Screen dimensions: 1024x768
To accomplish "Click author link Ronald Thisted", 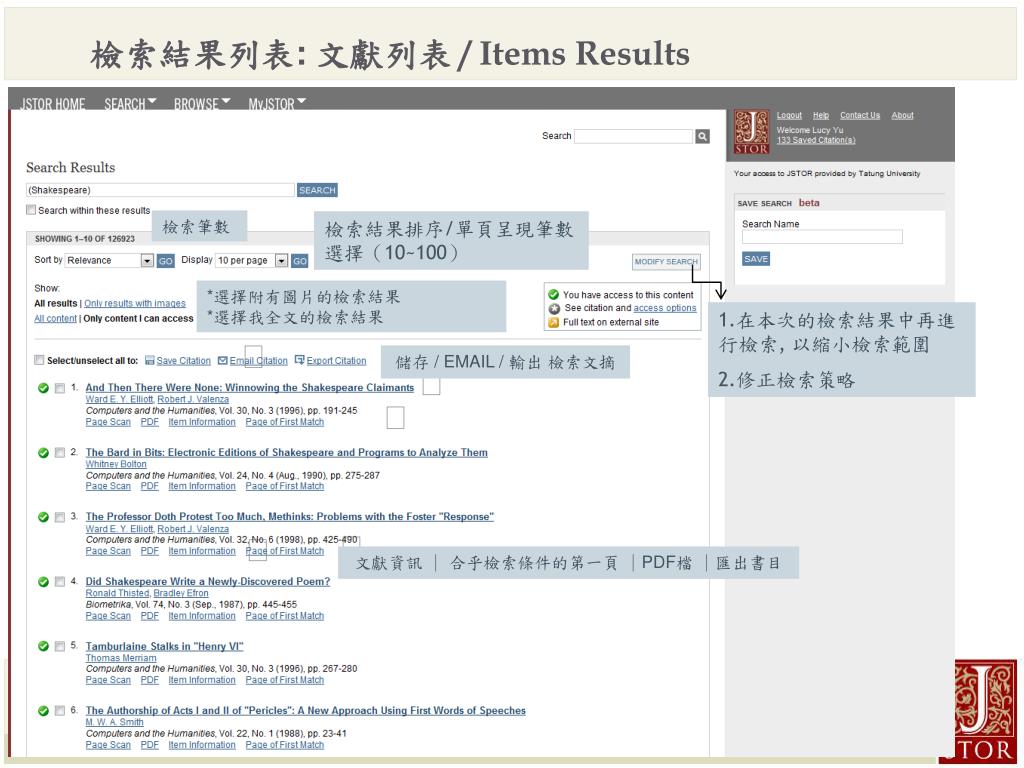I will (118, 593).
